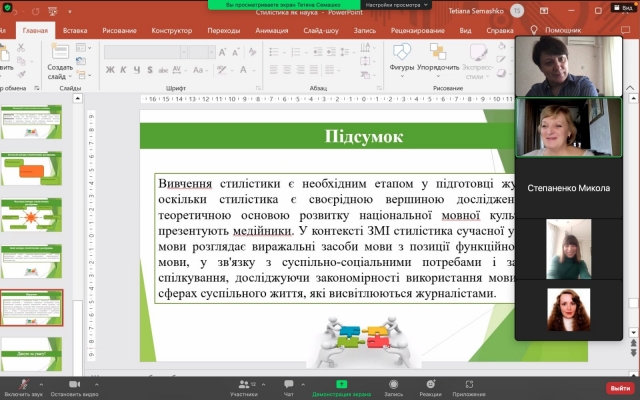Image resolution: width=640 pixels, height=400 pixels.
Task: Start sharing with Демонстрация экрана
Action: [341, 386]
